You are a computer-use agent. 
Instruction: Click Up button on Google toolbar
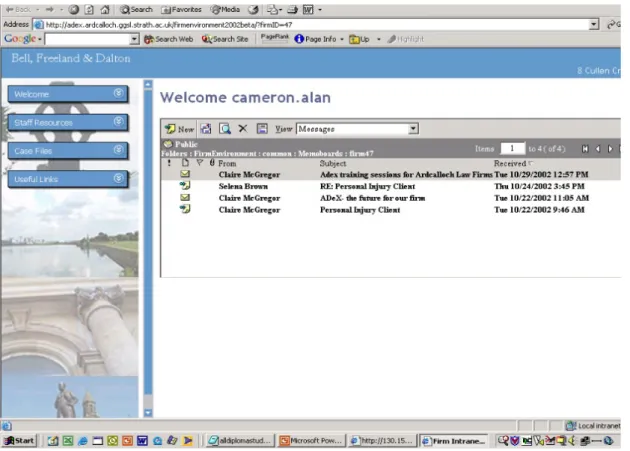(360, 39)
